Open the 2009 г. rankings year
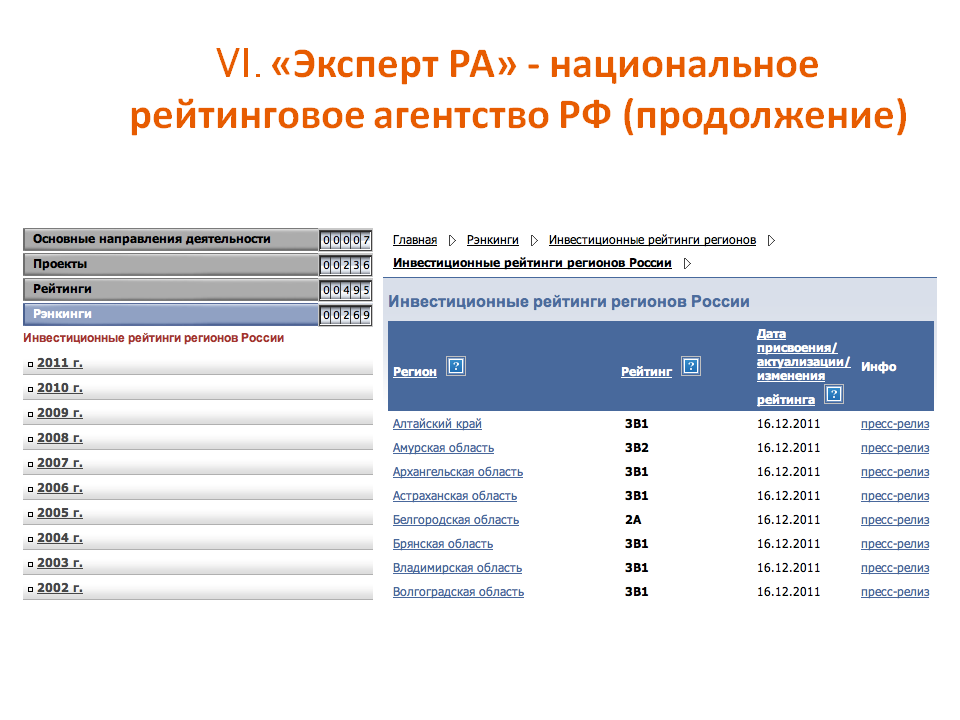The height and width of the screenshot is (720, 960). point(59,413)
